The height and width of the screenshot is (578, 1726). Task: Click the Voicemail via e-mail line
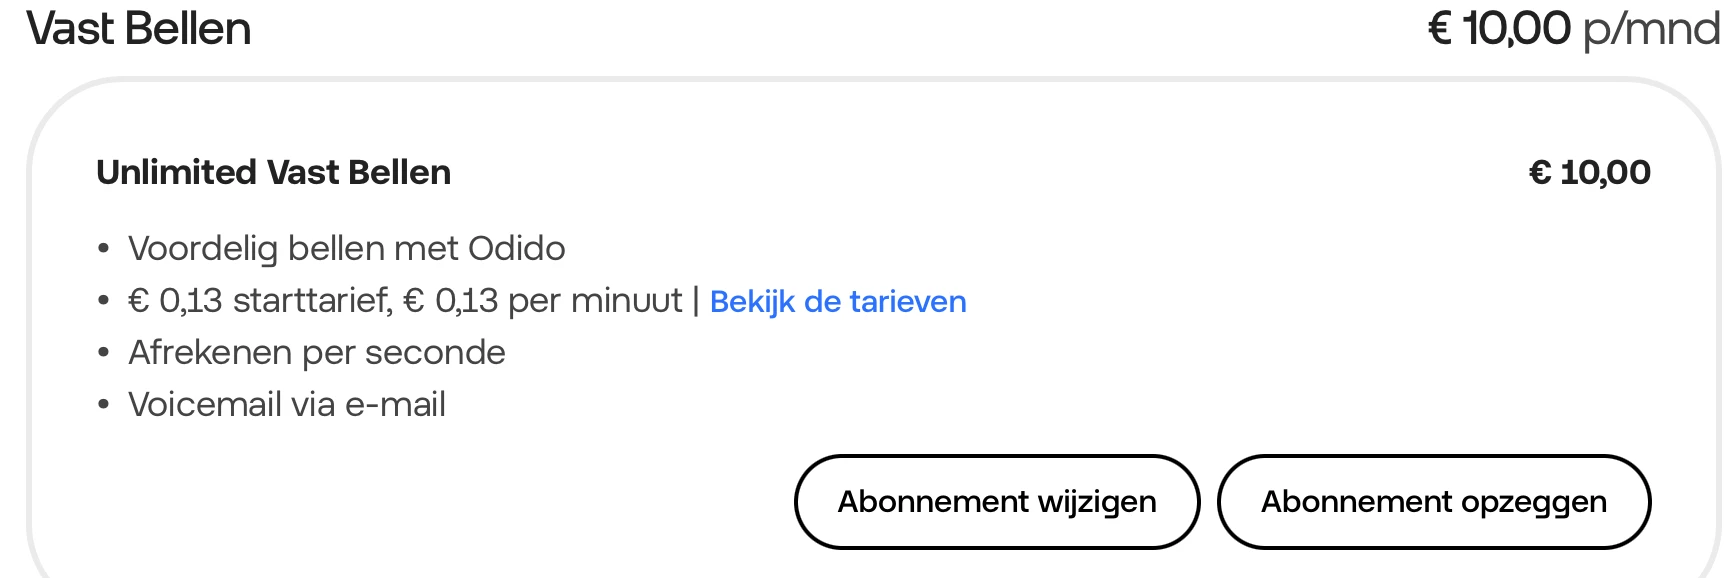tap(286, 405)
